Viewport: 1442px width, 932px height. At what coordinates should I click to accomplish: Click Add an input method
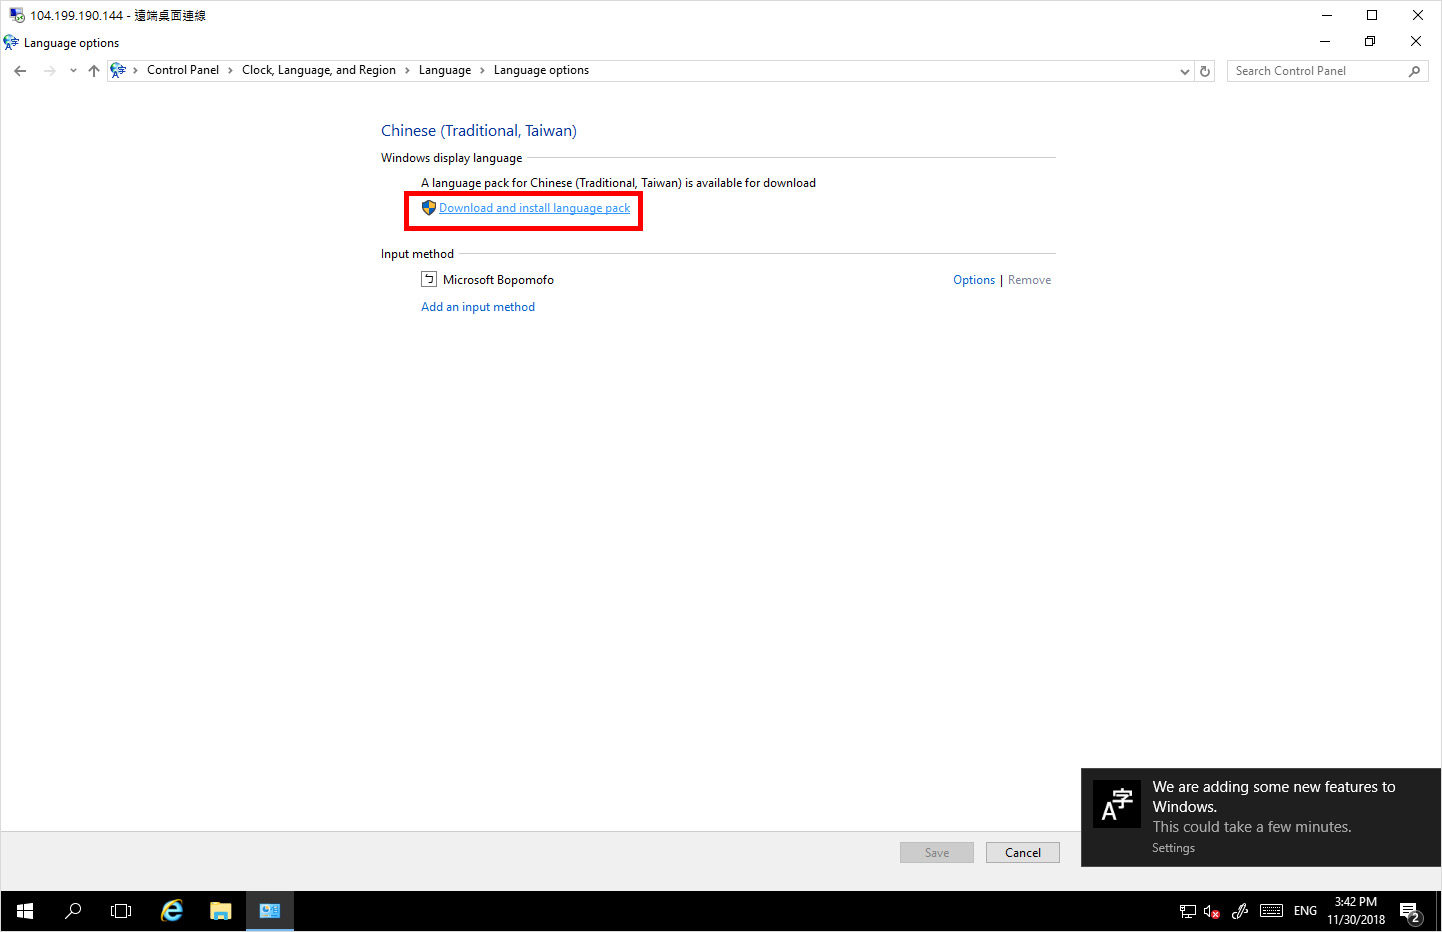click(x=478, y=307)
